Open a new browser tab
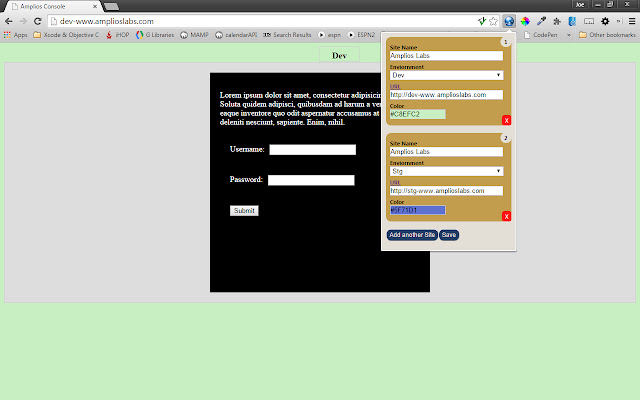The image size is (640, 400). (111, 7)
